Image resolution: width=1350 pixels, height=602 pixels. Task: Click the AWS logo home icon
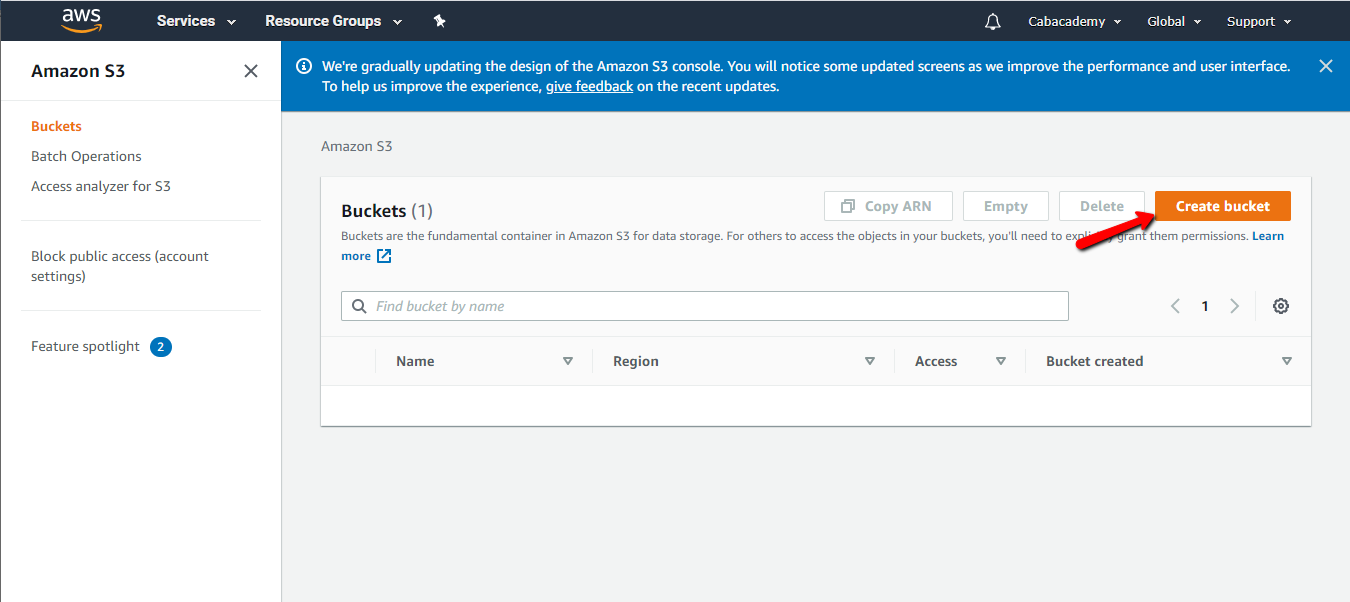tap(82, 20)
